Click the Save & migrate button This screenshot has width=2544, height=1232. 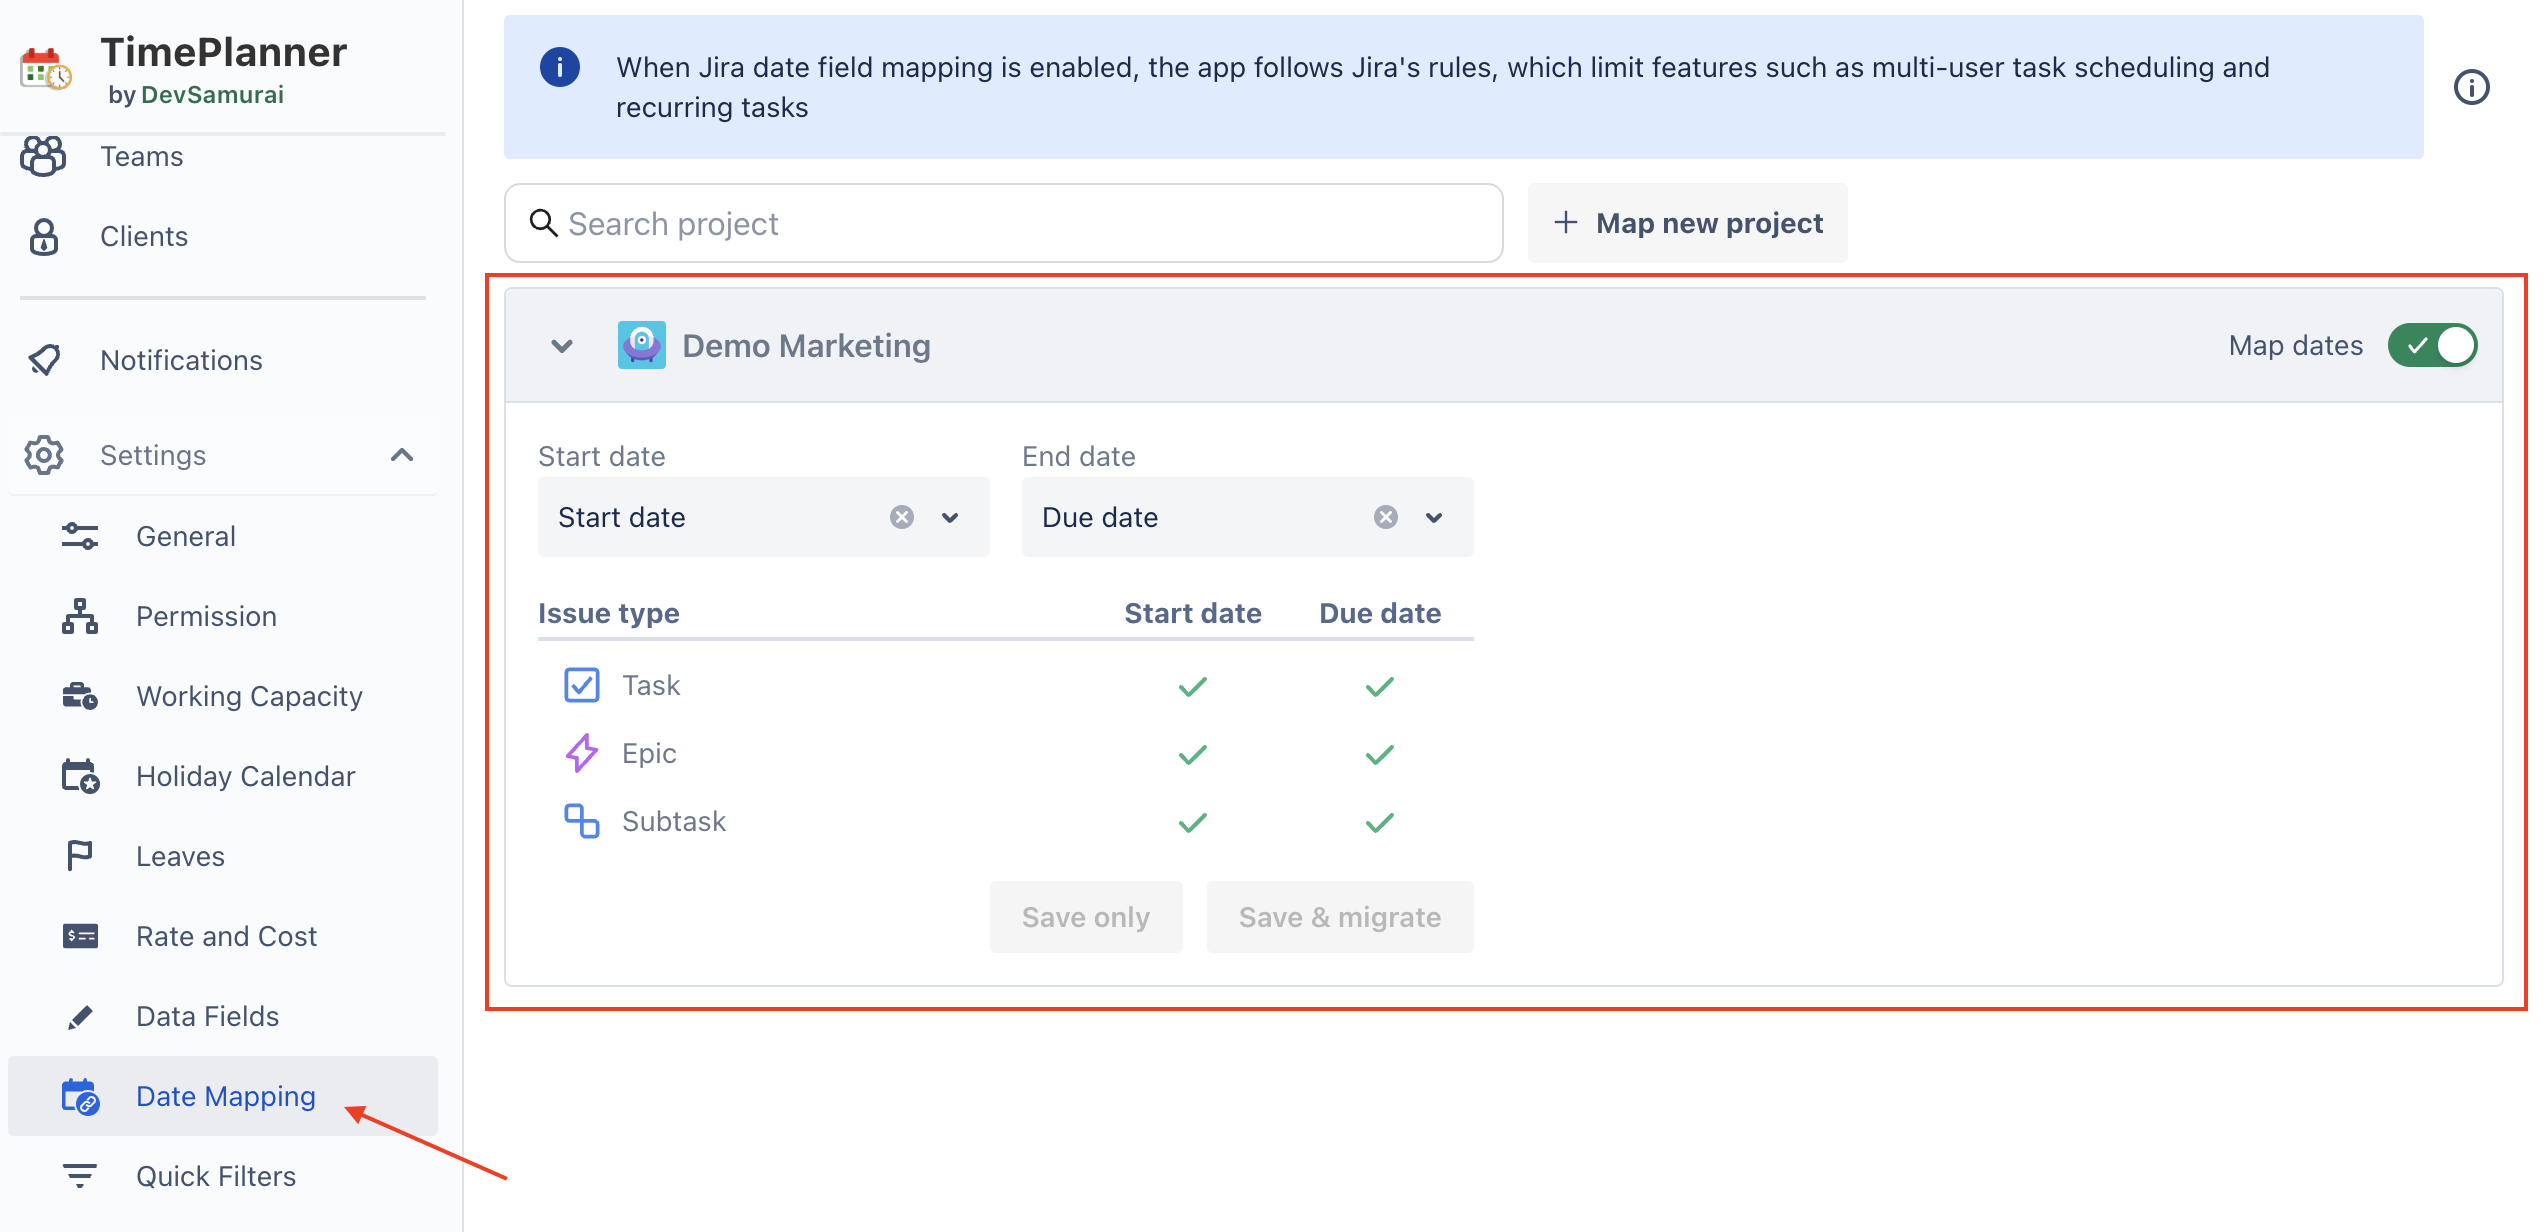[x=1340, y=917]
